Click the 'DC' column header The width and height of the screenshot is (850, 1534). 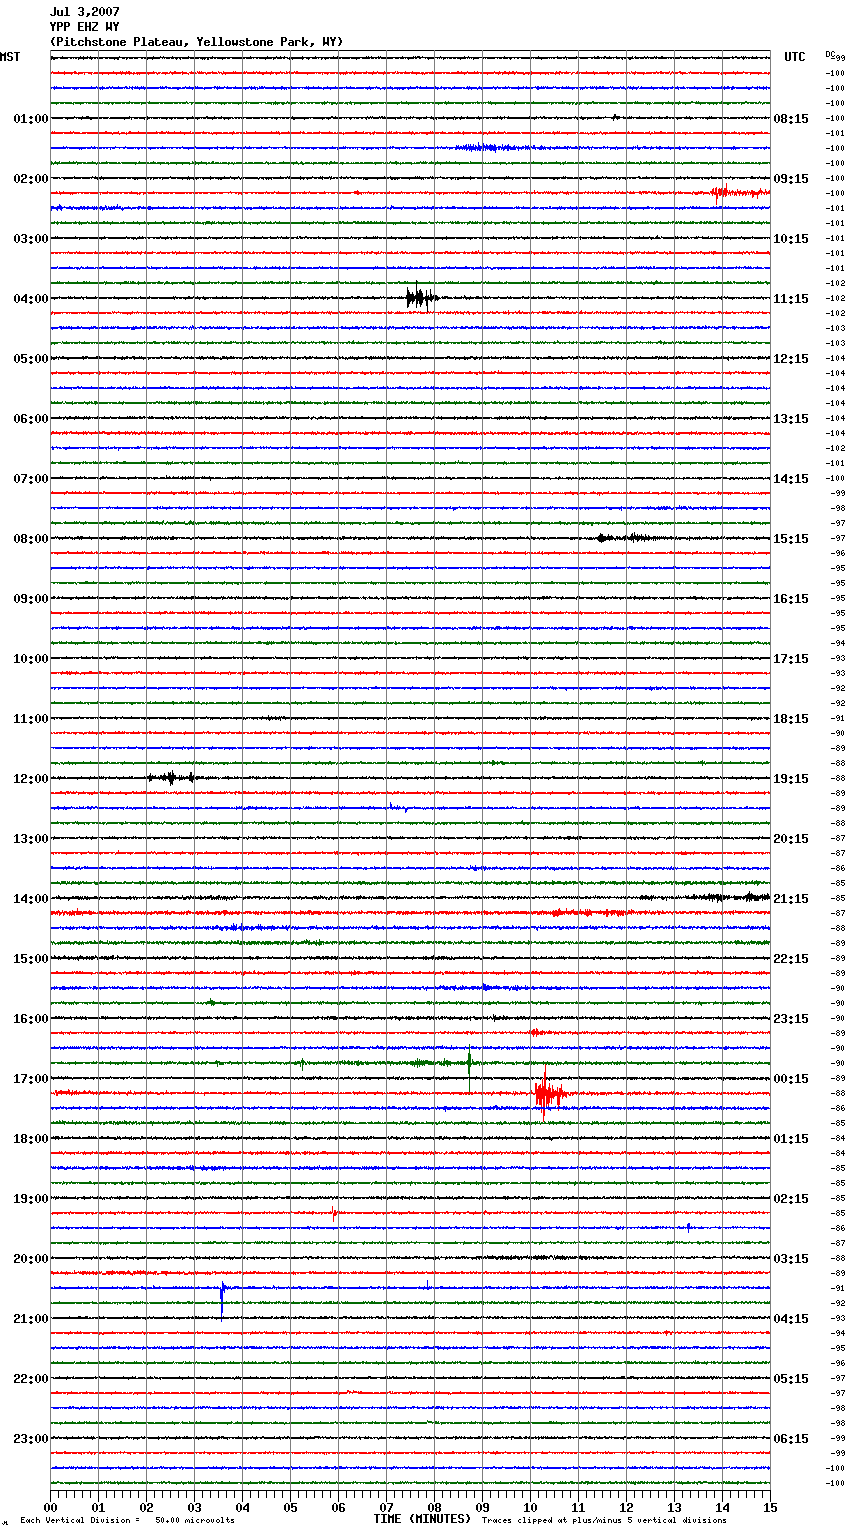click(831, 53)
